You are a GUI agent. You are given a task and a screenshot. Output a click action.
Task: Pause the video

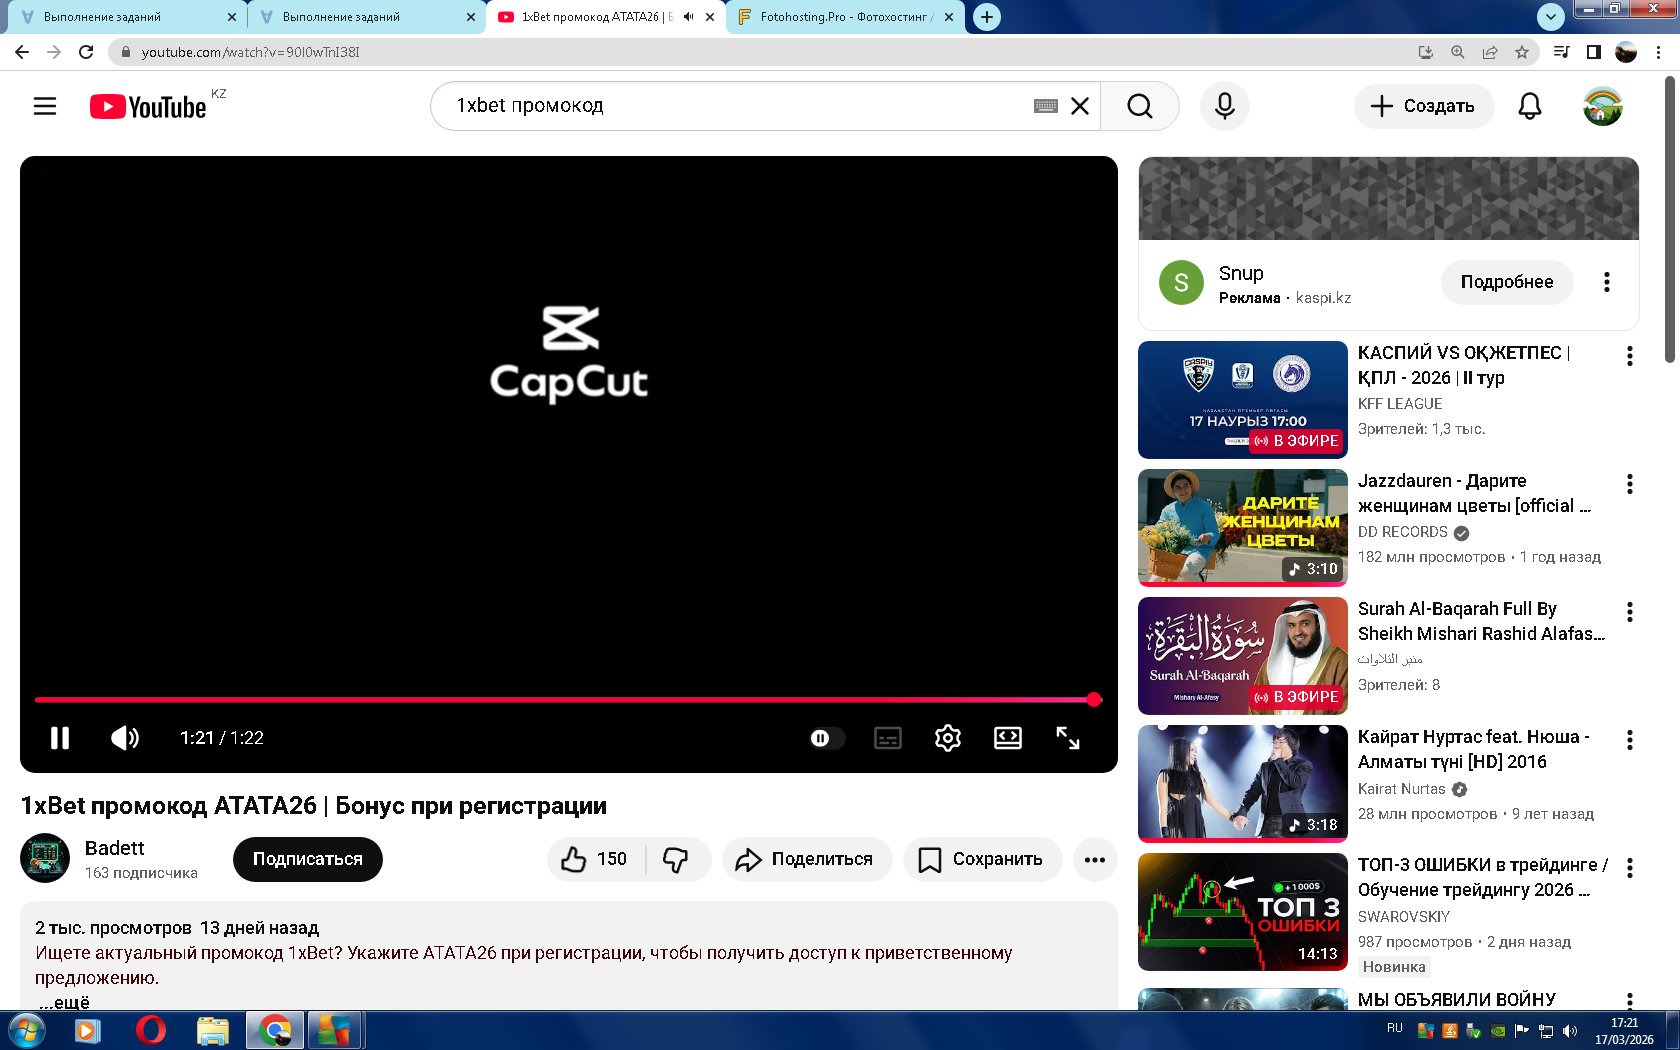(60, 738)
